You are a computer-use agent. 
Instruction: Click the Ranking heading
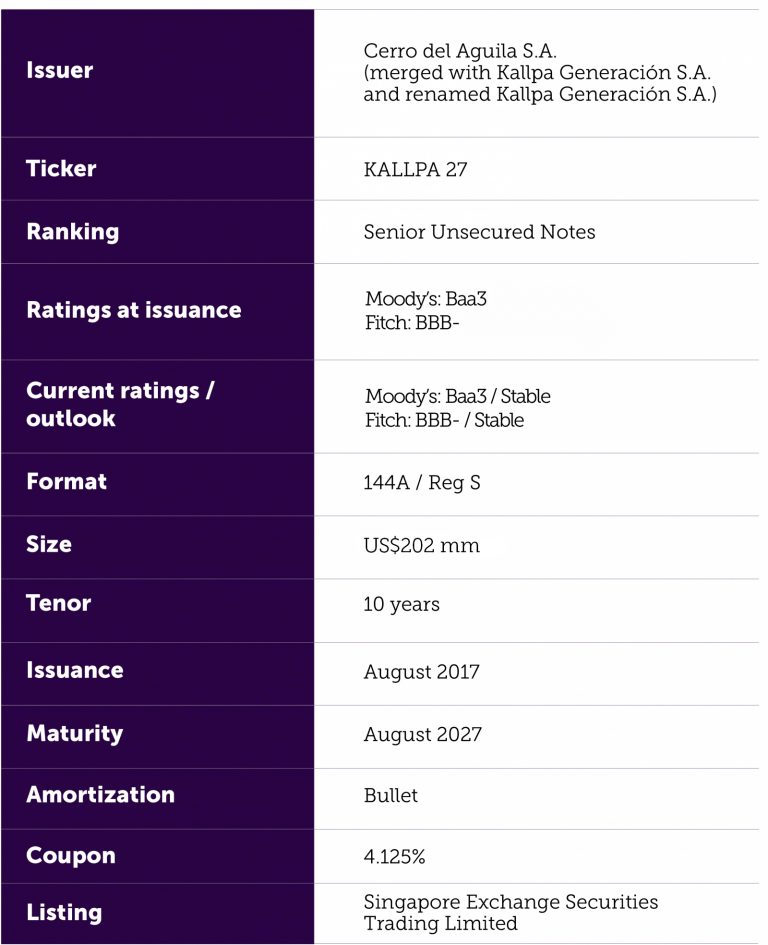coord(73,231)
